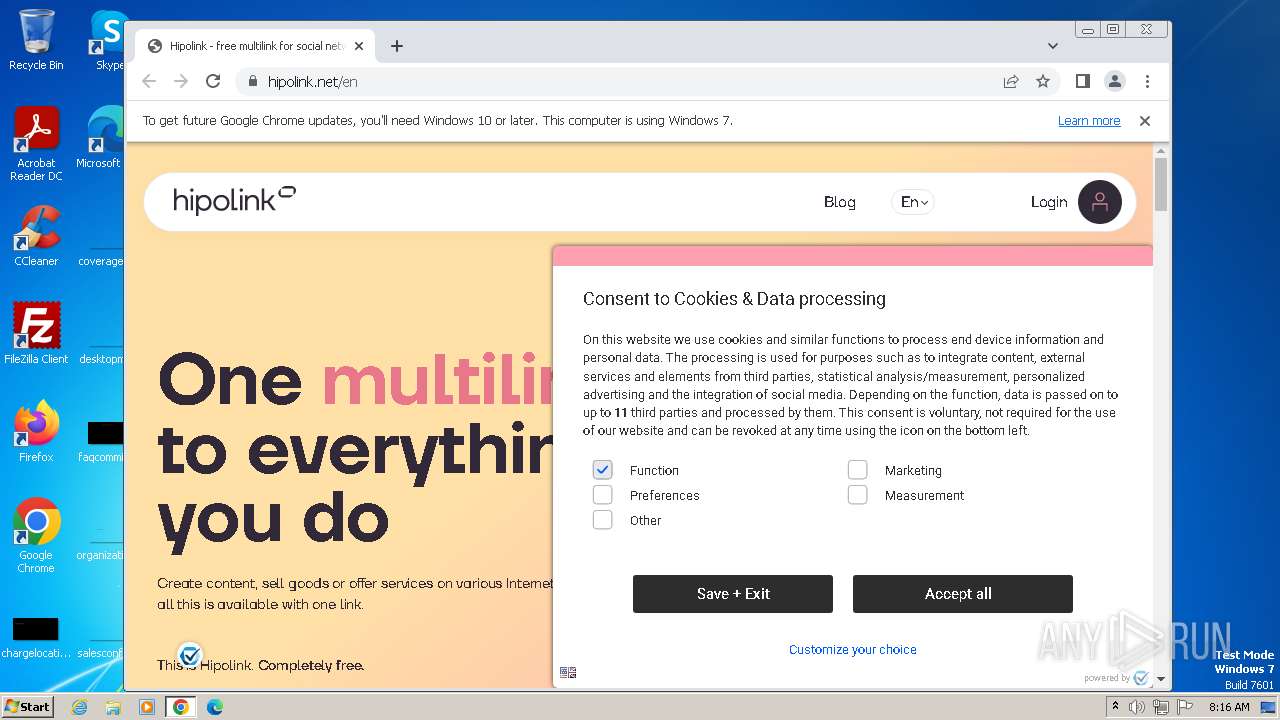
Task: Go back using the browser back arrow
Action: 149,81
